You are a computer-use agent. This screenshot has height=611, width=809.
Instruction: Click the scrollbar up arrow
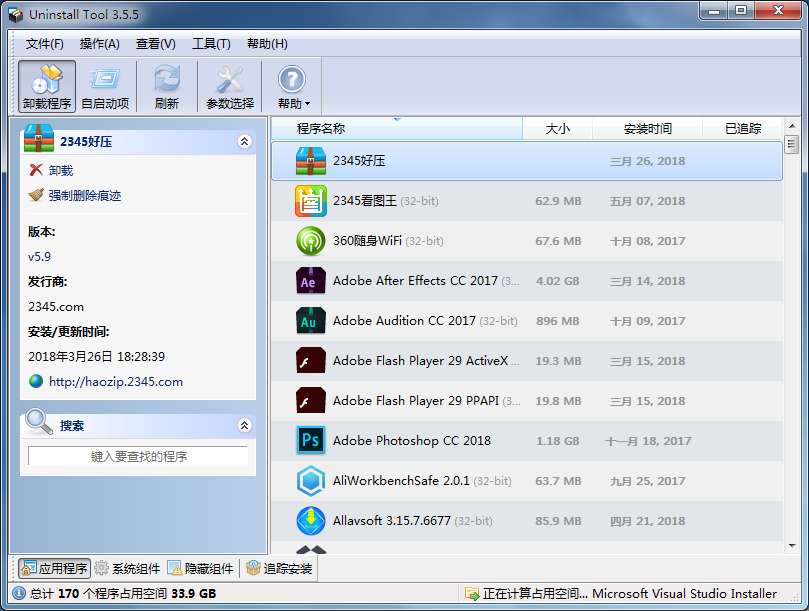click(x=792, y=126)
